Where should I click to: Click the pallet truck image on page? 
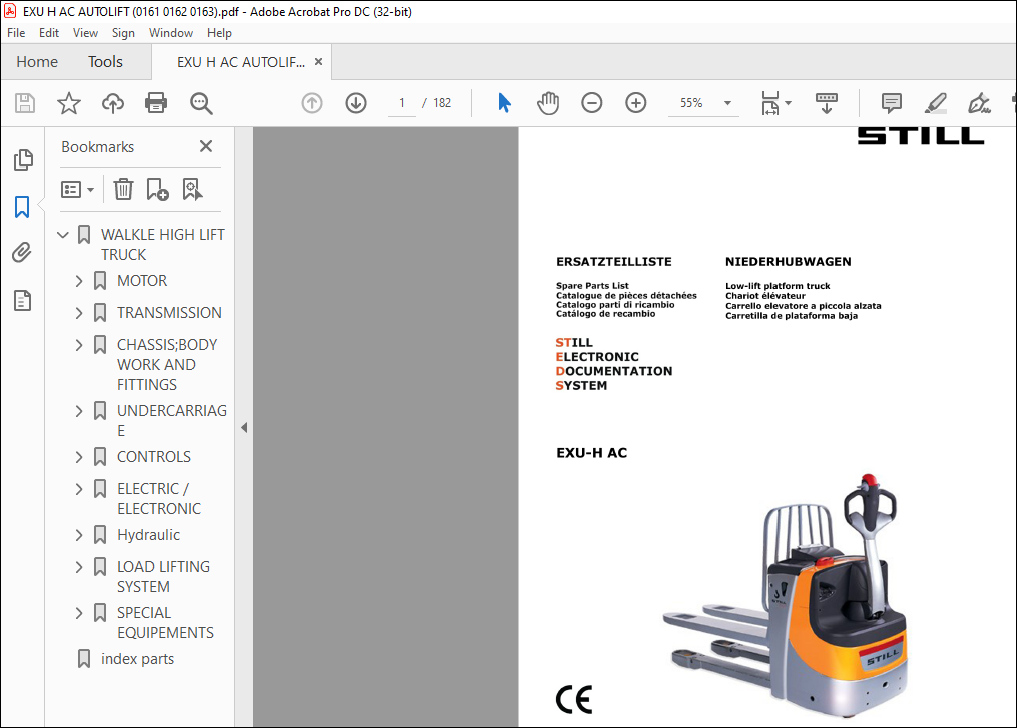[x=786, y=595]
